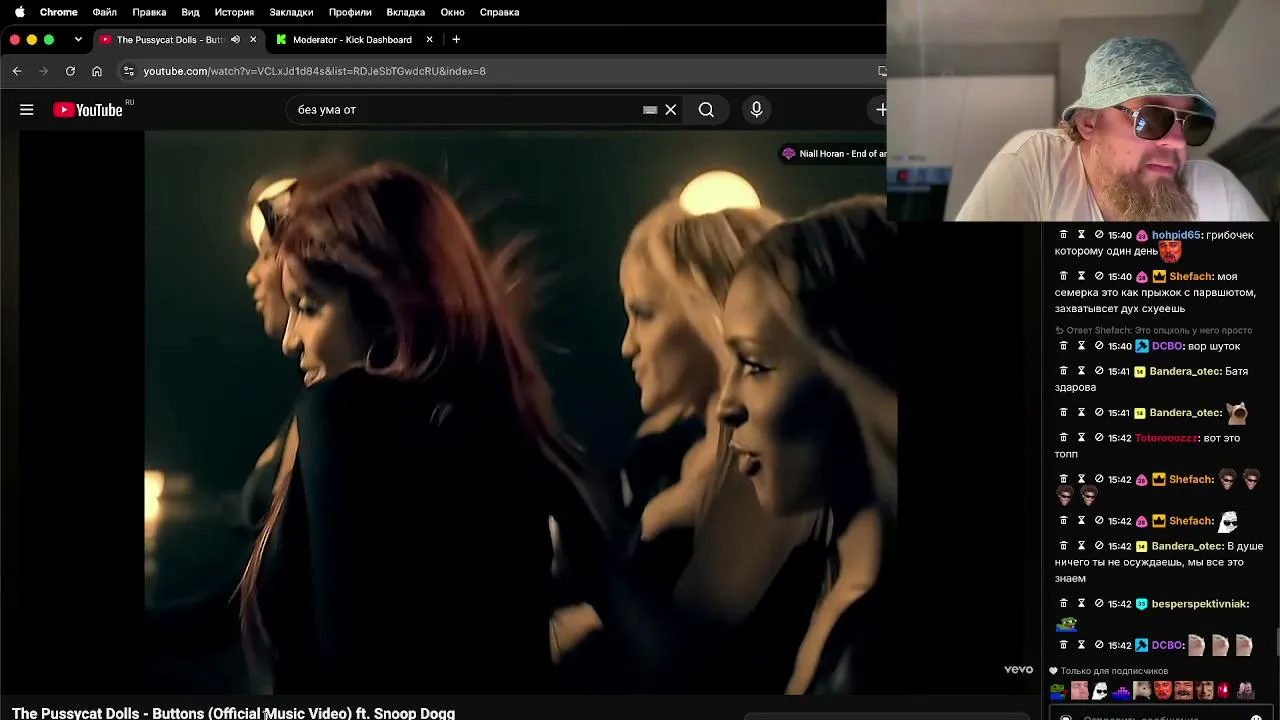1280x720 pixels.
Task: Open the Chrome home page button
Action: (97, 71)
